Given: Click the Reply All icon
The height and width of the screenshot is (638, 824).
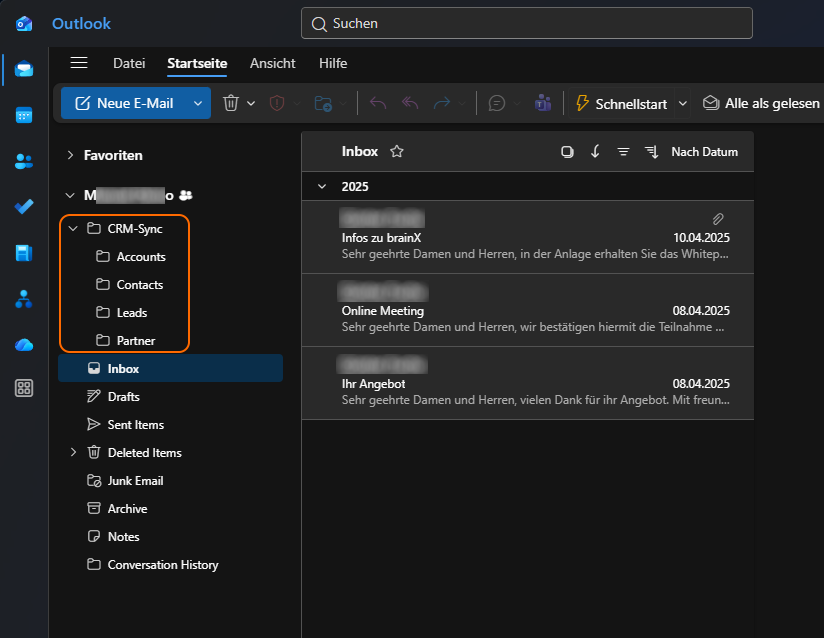Looking at the screenshot, I should [410, 103].
